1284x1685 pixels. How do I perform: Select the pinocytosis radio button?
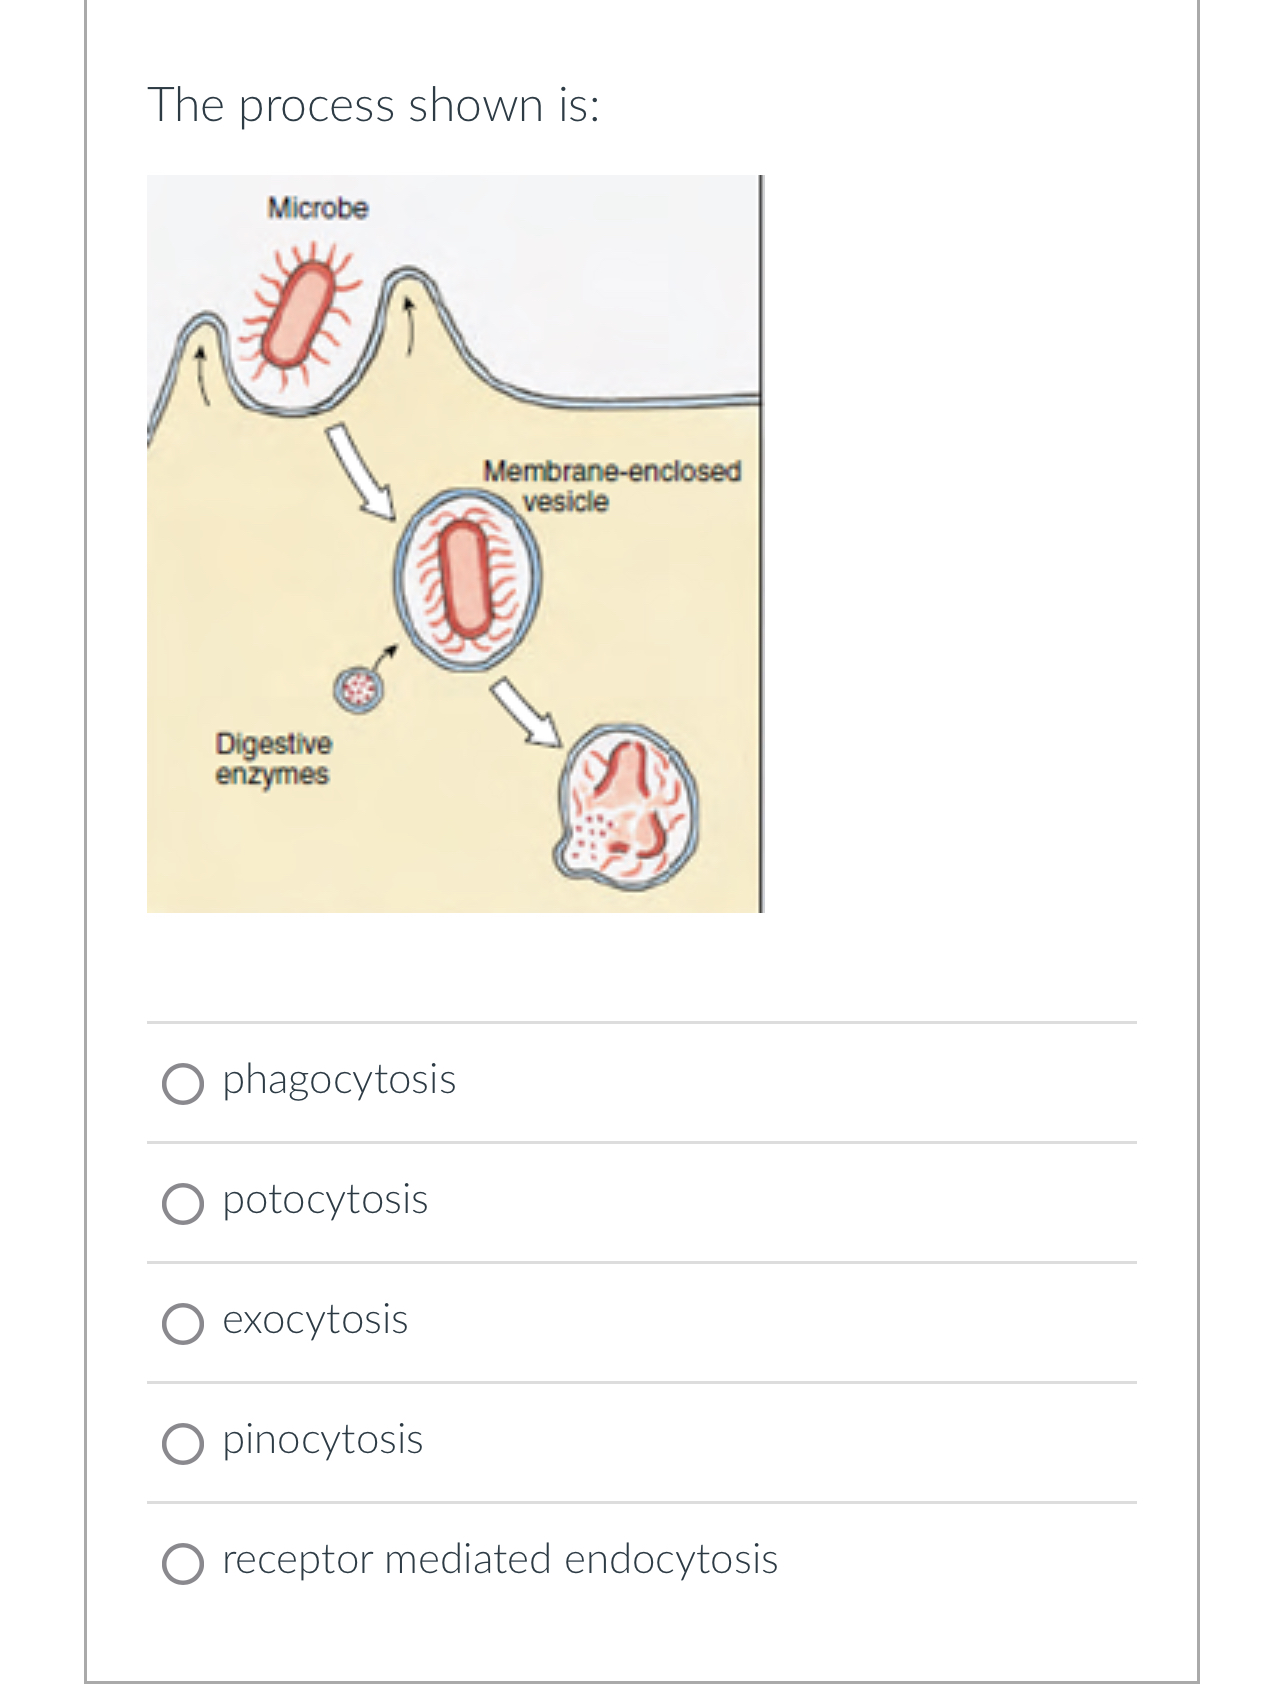point(184,1443)
